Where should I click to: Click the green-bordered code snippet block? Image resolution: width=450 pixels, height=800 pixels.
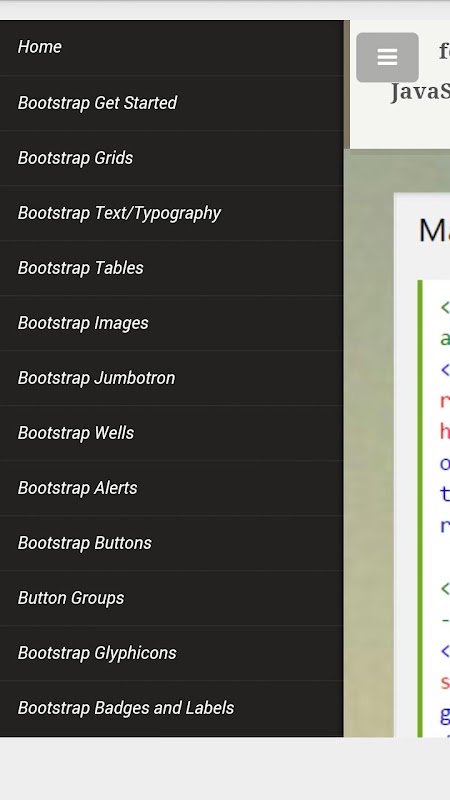tap(434, 508)
